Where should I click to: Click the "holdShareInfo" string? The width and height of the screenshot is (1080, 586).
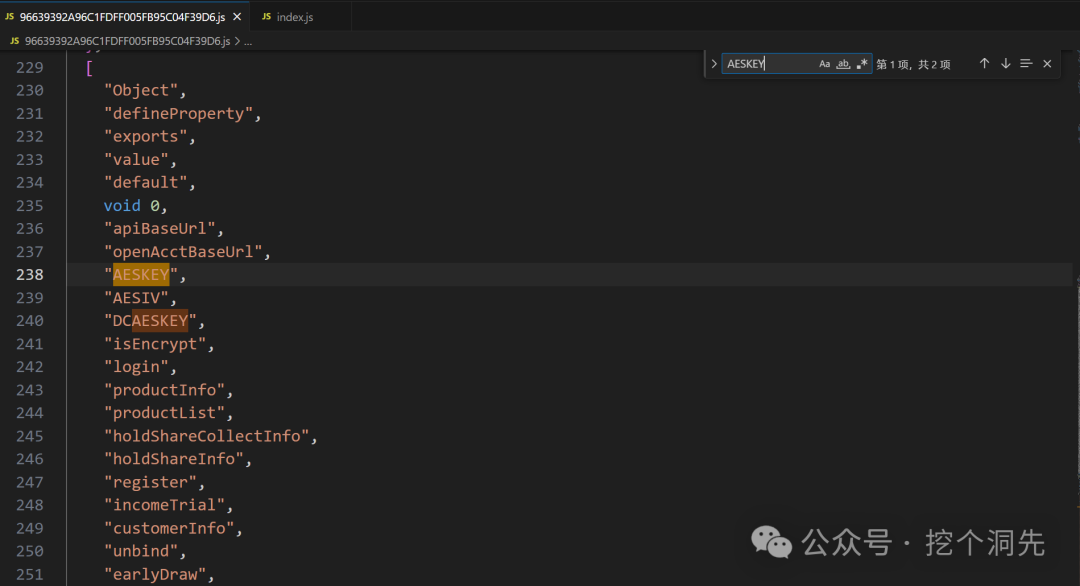pos(174,459)
